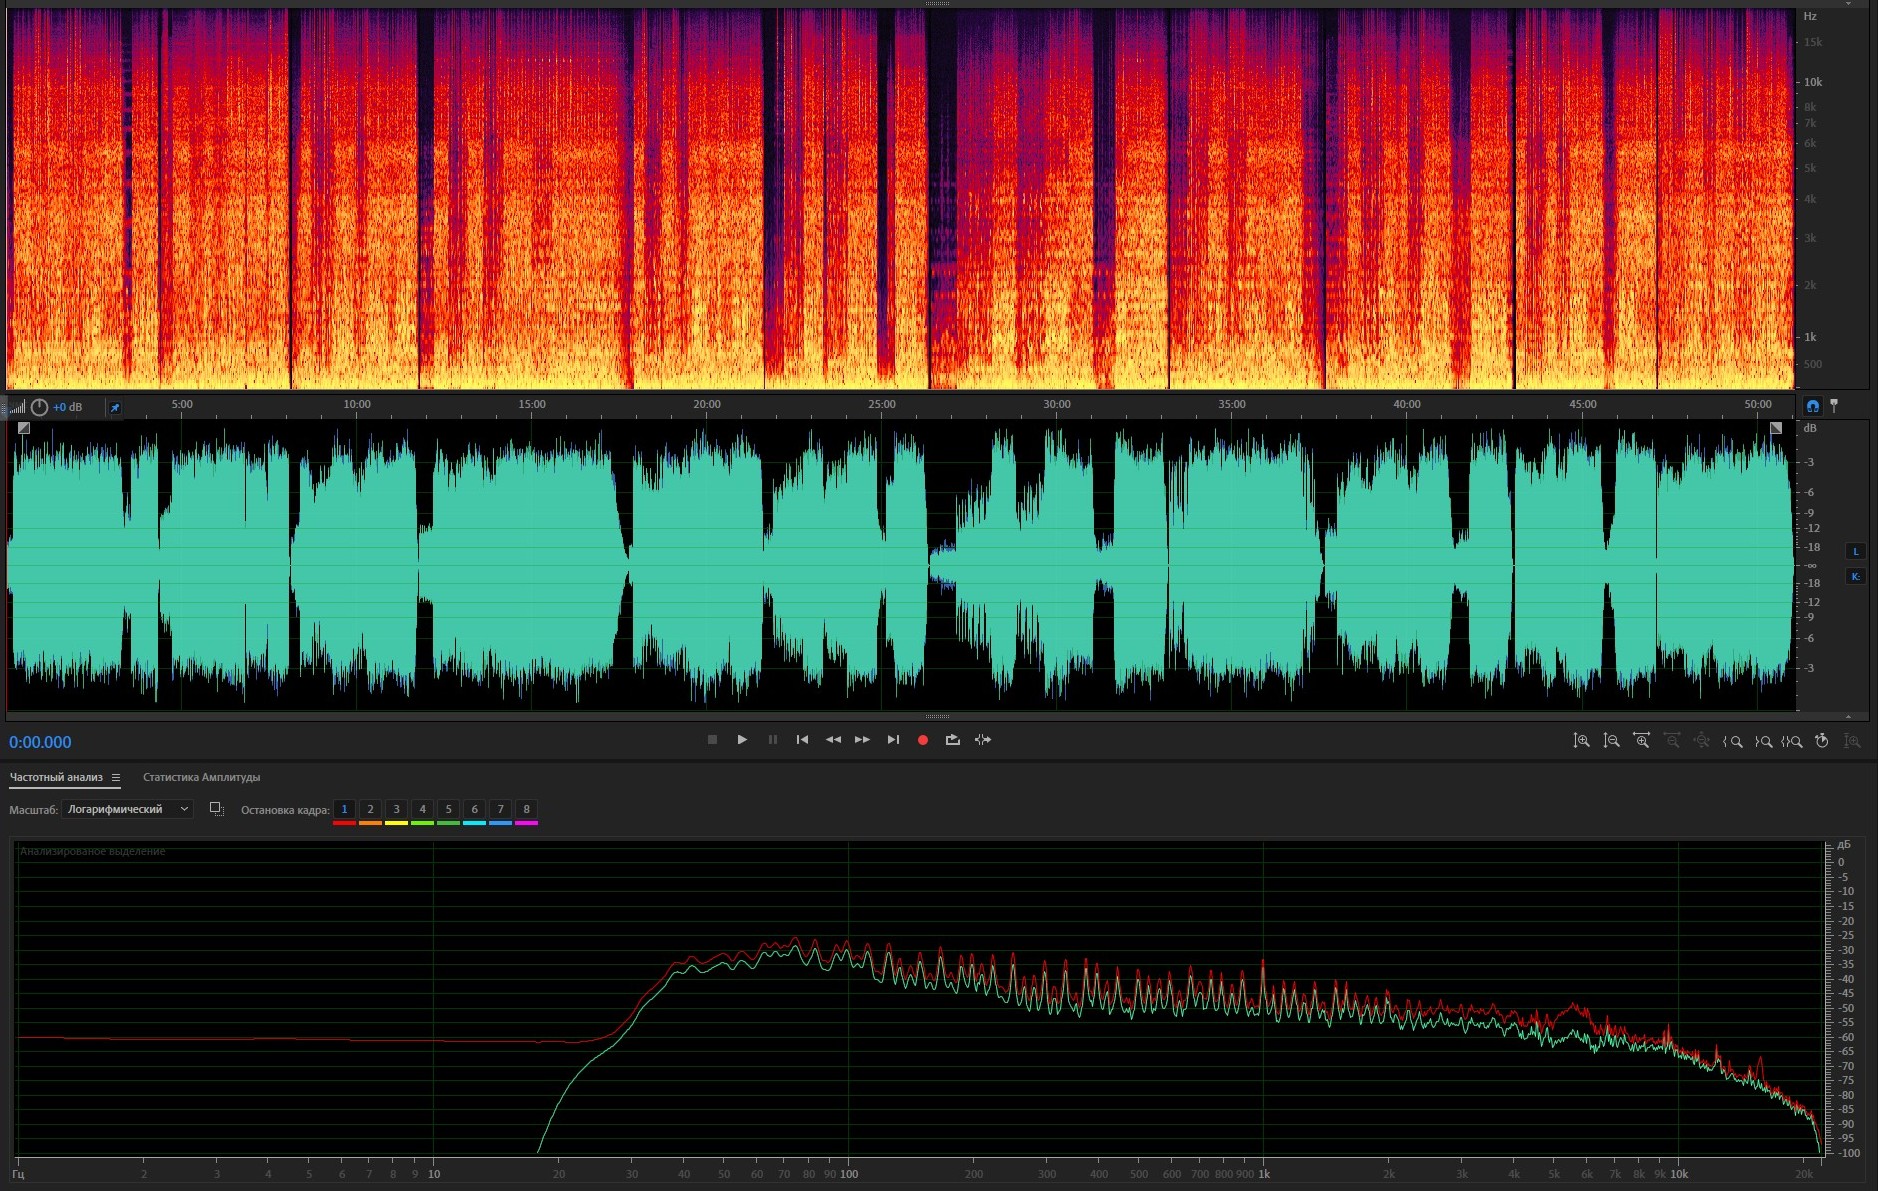Click the red Record button
Image resolution: width=1878 pixels, height=1191 pixels.
pyautogui.click(x=923, y=740)
